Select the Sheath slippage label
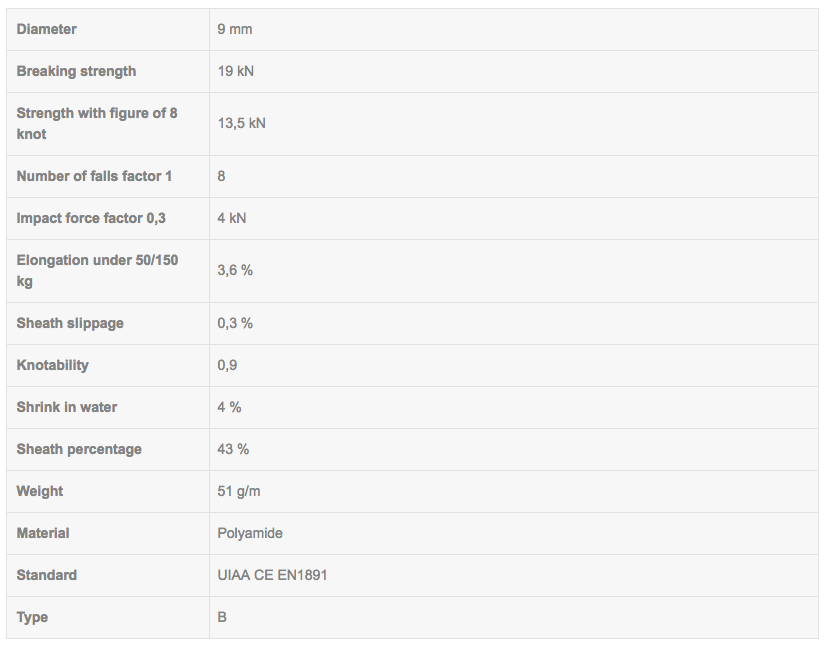 coord(70,323)
